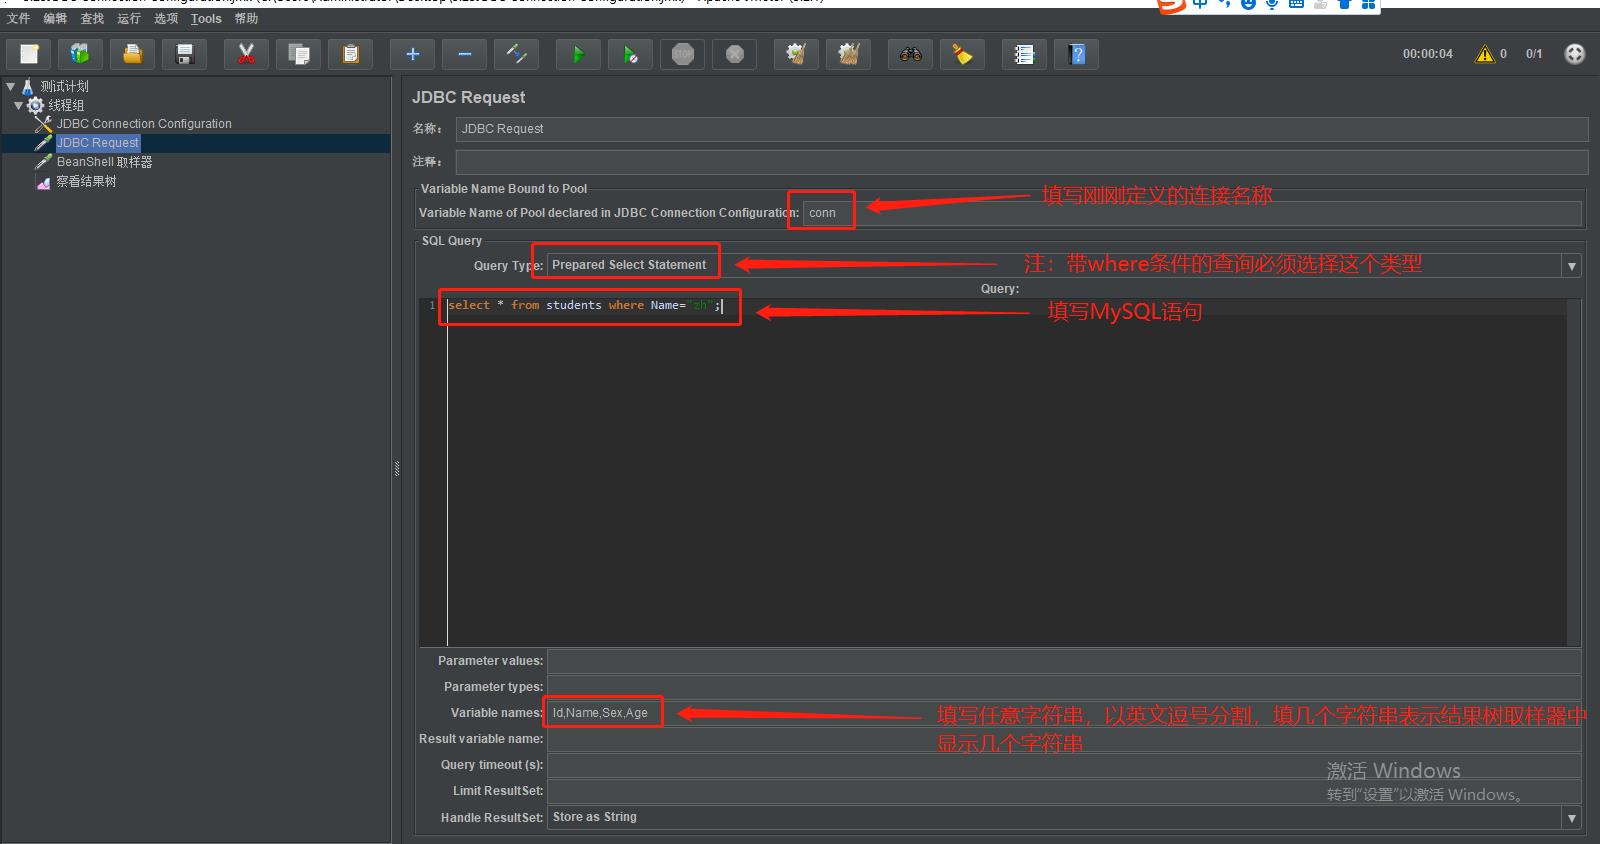The width and height of the screenshot is (1600, 844).
Task: Click the Limit ResultSet field
Action: pyautogui.click(x=1064, y=791)
